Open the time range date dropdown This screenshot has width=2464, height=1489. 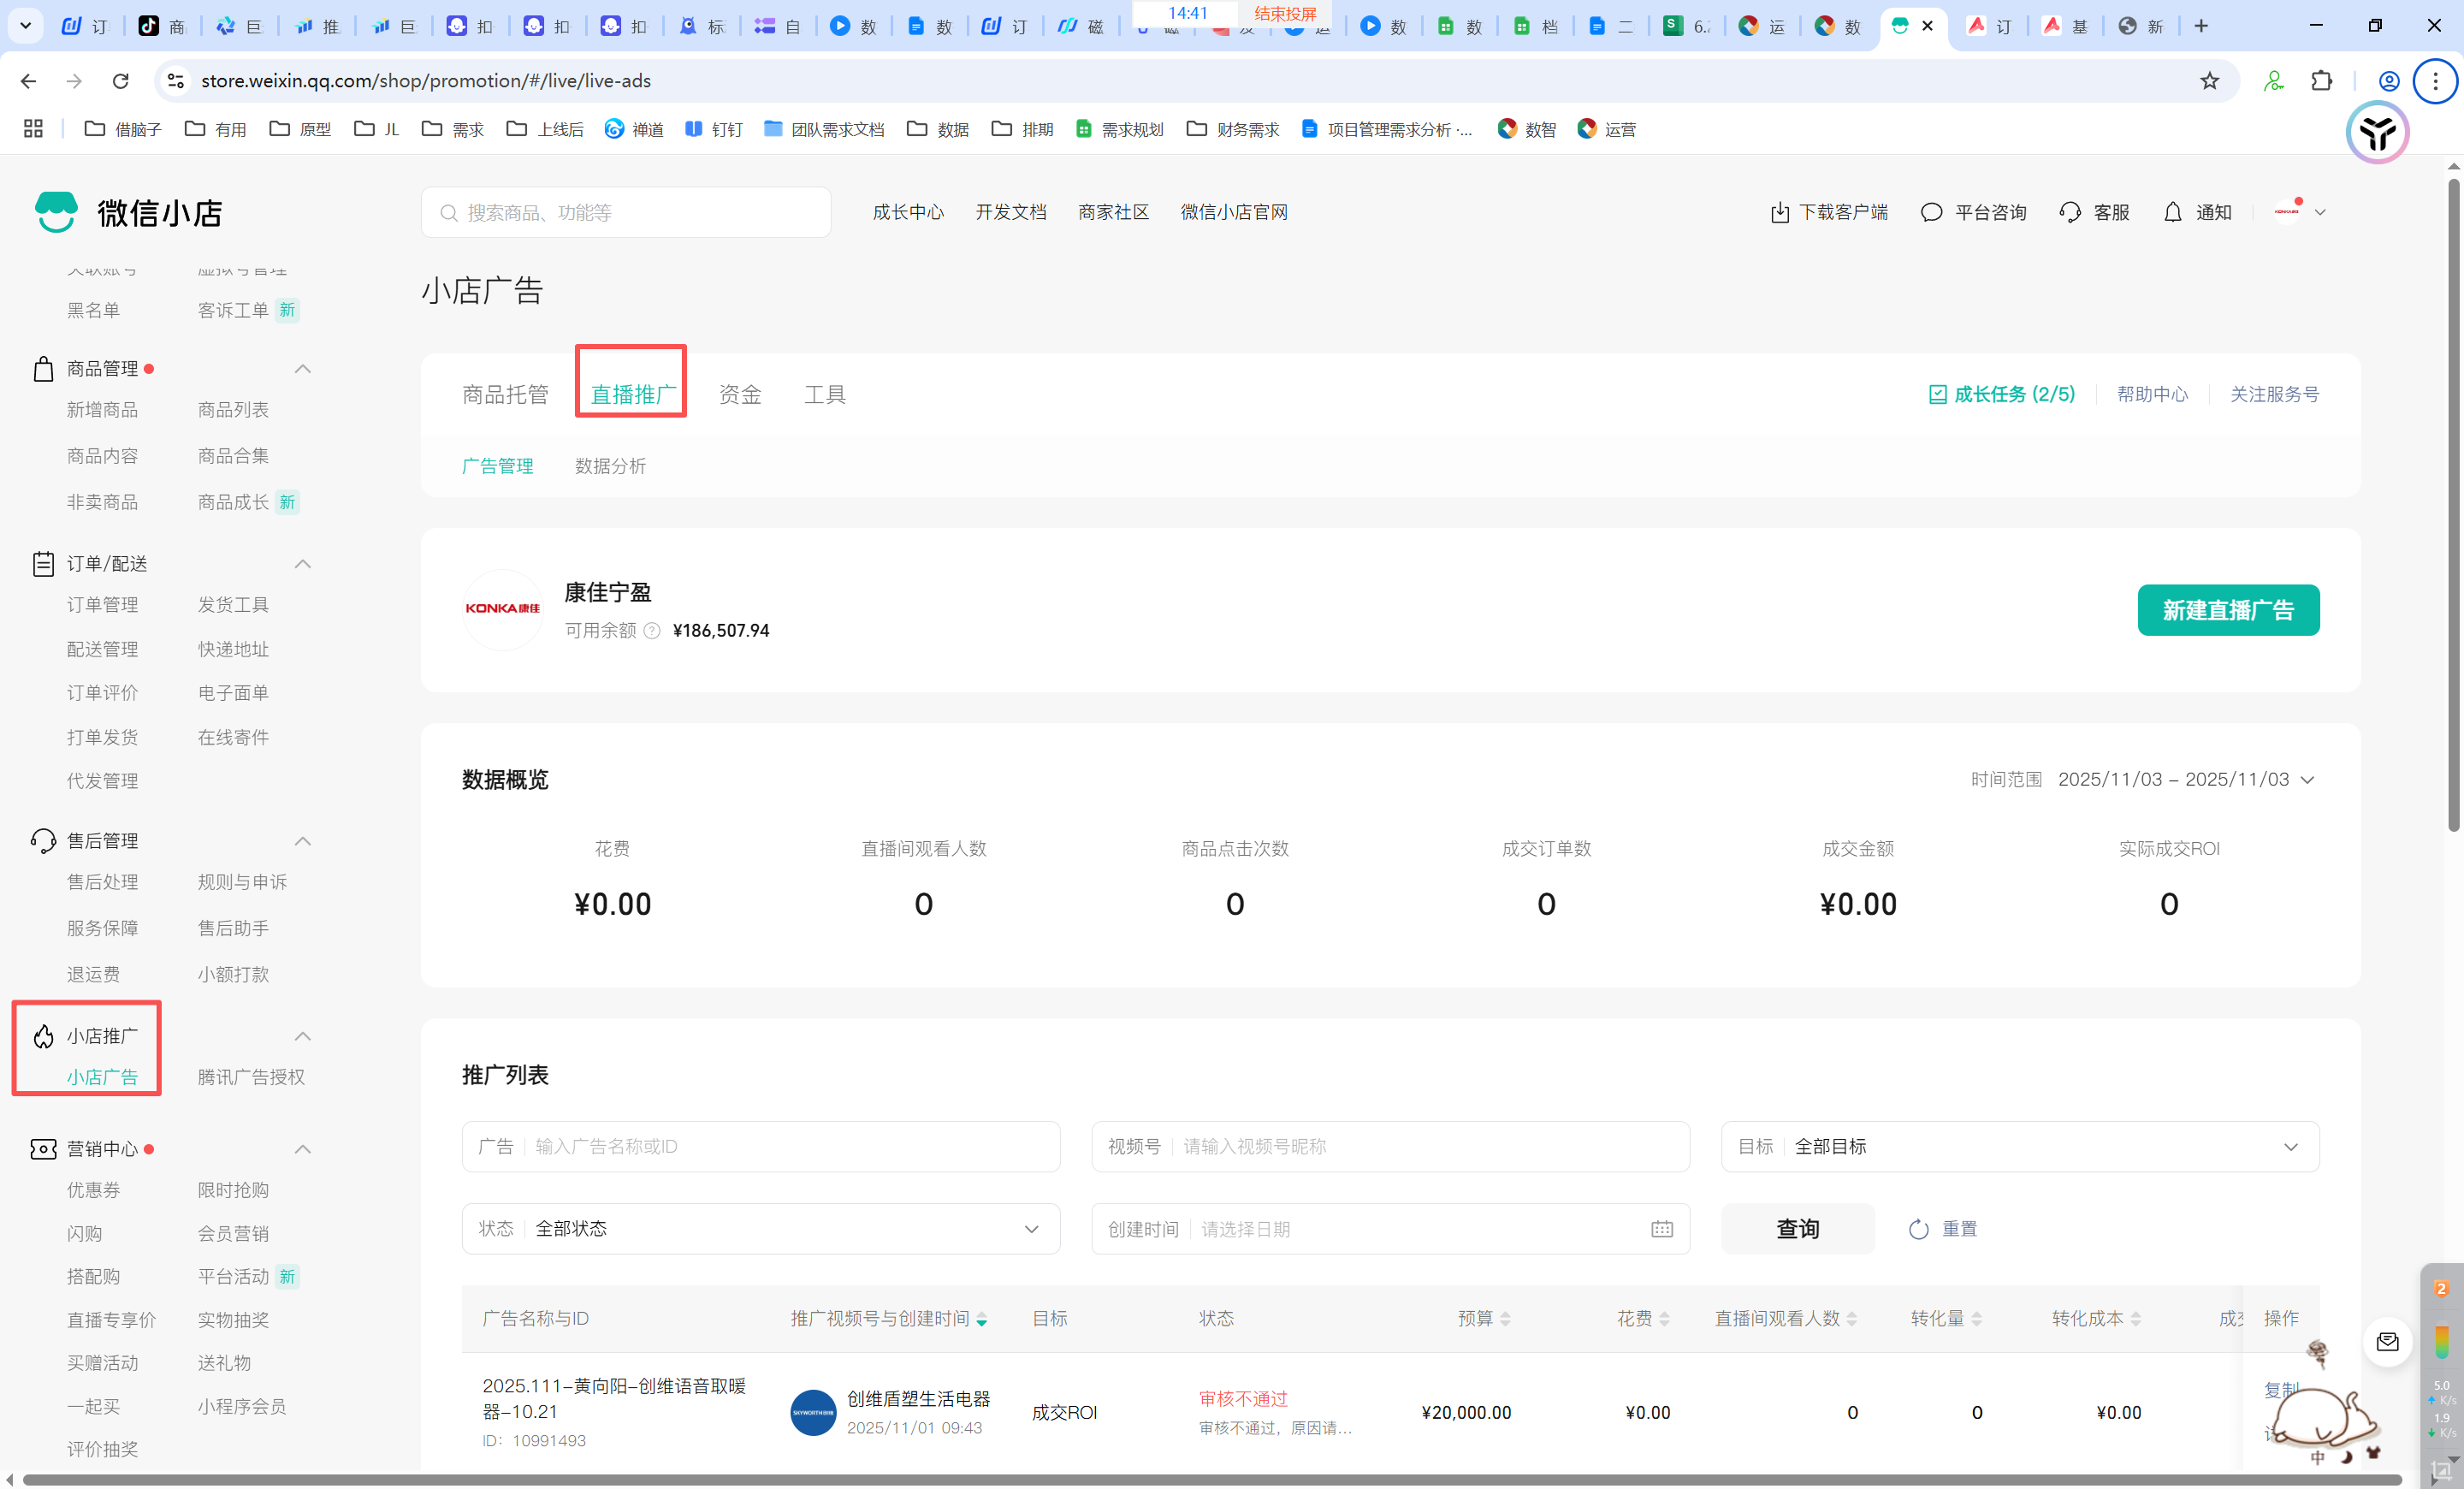pyautogui.click(x=2185, y=779)
